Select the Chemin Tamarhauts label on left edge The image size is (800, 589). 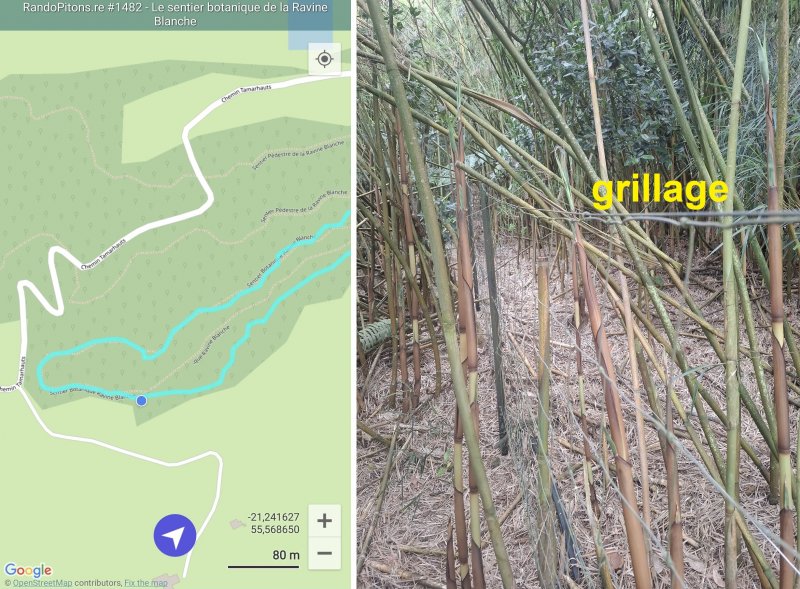15,378
